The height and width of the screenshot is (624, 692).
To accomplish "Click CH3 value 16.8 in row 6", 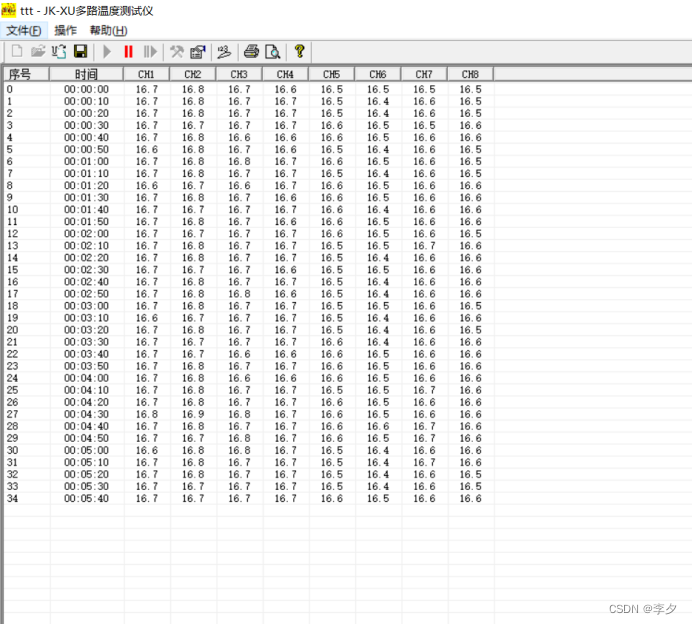I will tap(239, 162).
